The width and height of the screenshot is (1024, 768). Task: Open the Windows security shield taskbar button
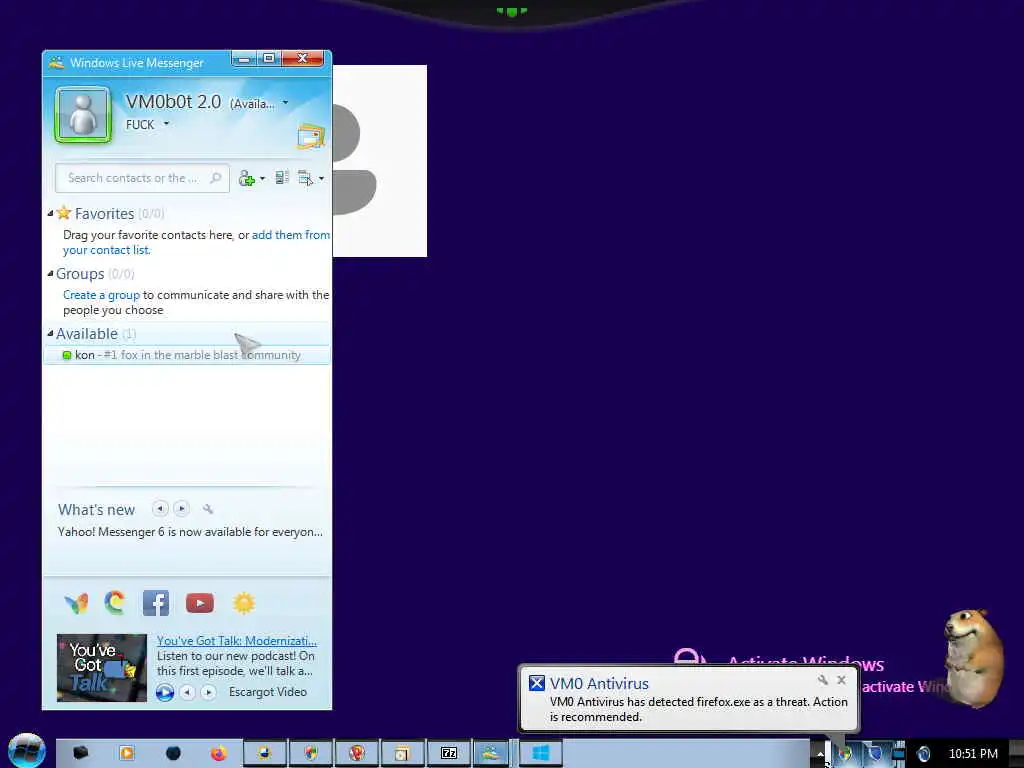pyautogui.click(x=311, y=753)
